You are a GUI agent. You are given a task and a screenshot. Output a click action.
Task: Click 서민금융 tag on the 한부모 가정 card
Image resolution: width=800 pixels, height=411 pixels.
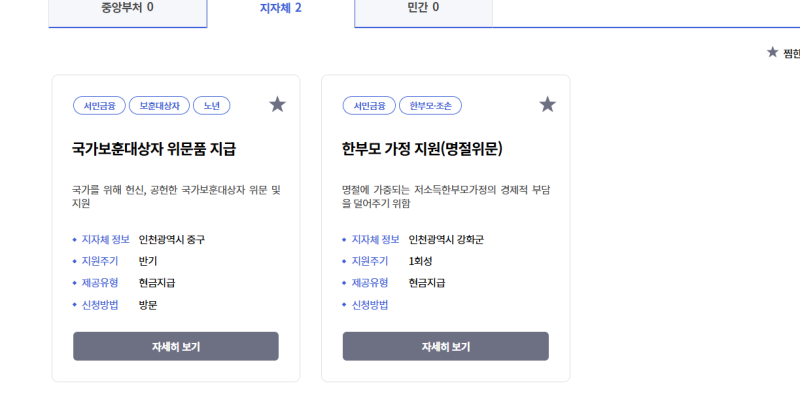click(x=368, y=105)
